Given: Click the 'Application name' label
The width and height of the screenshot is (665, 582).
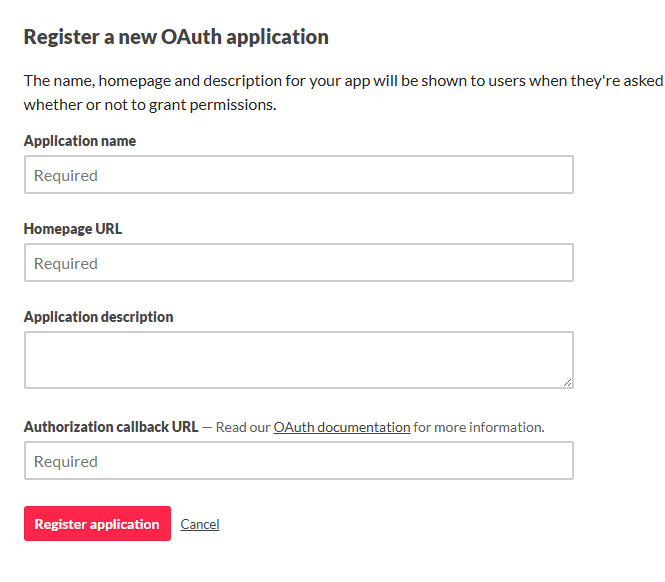Looking at the screenshot, I should [x=80, y=141].
